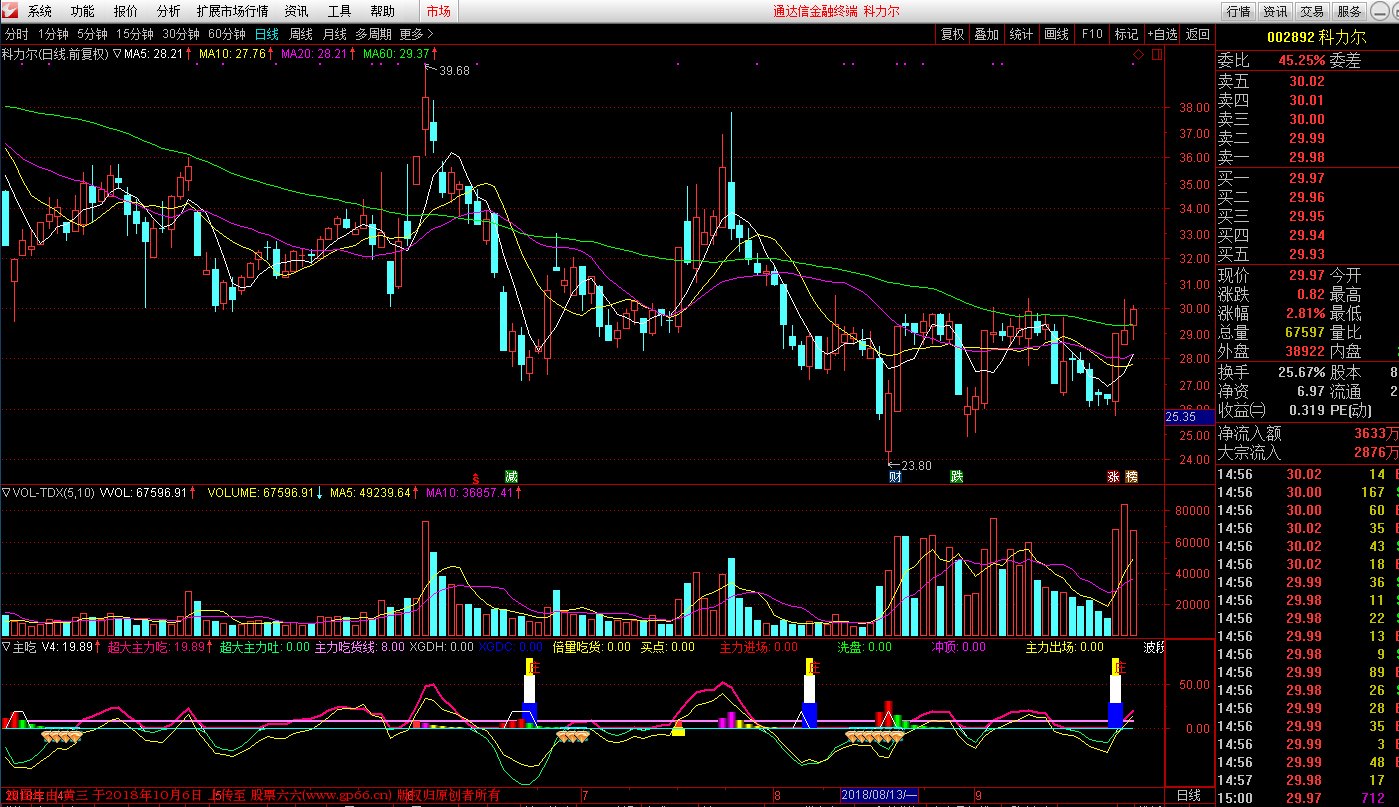Click the 23.80 low price label
The height and width of the screenshot is (807, 1399).
(x=916, y=465)
